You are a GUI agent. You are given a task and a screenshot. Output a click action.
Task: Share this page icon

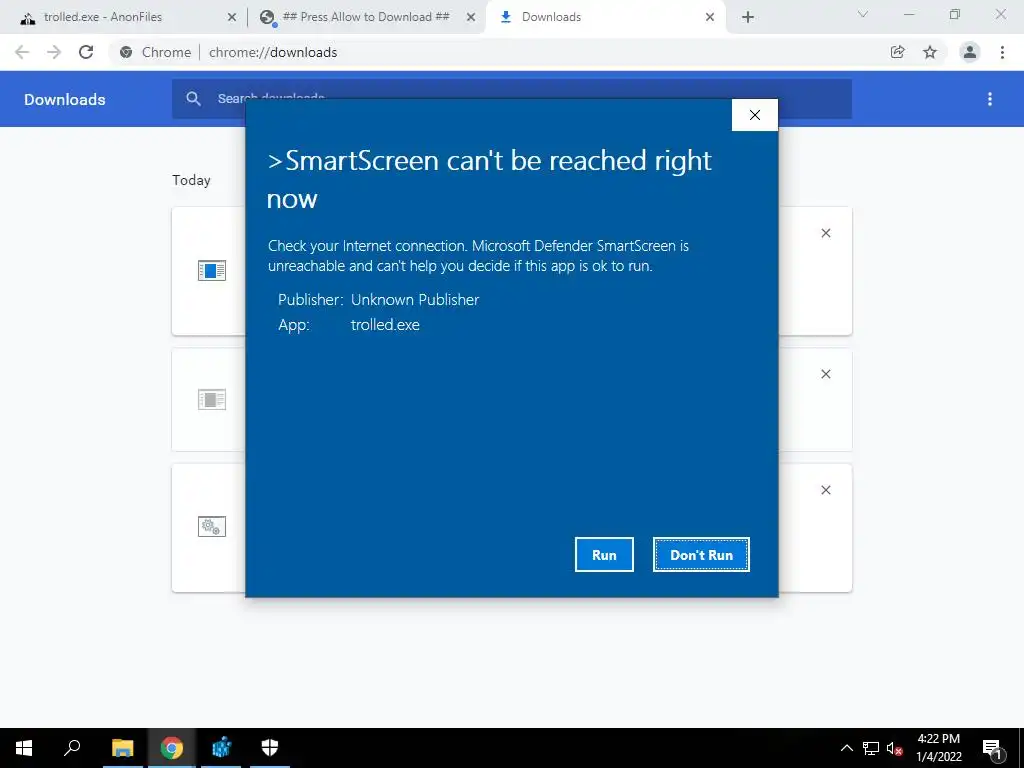(898, 52)
